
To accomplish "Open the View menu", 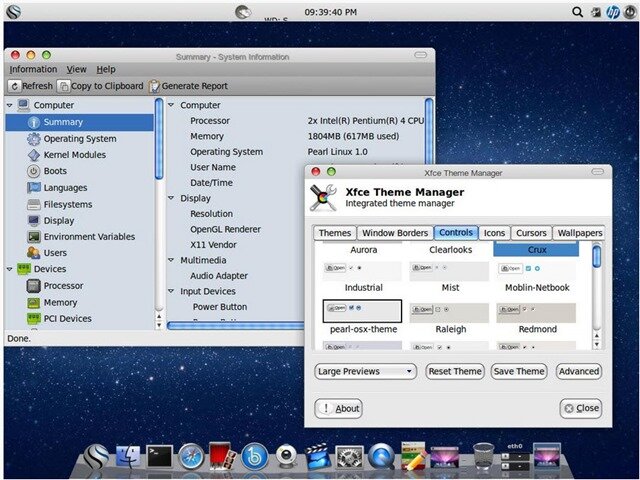I will click(76, 69).
